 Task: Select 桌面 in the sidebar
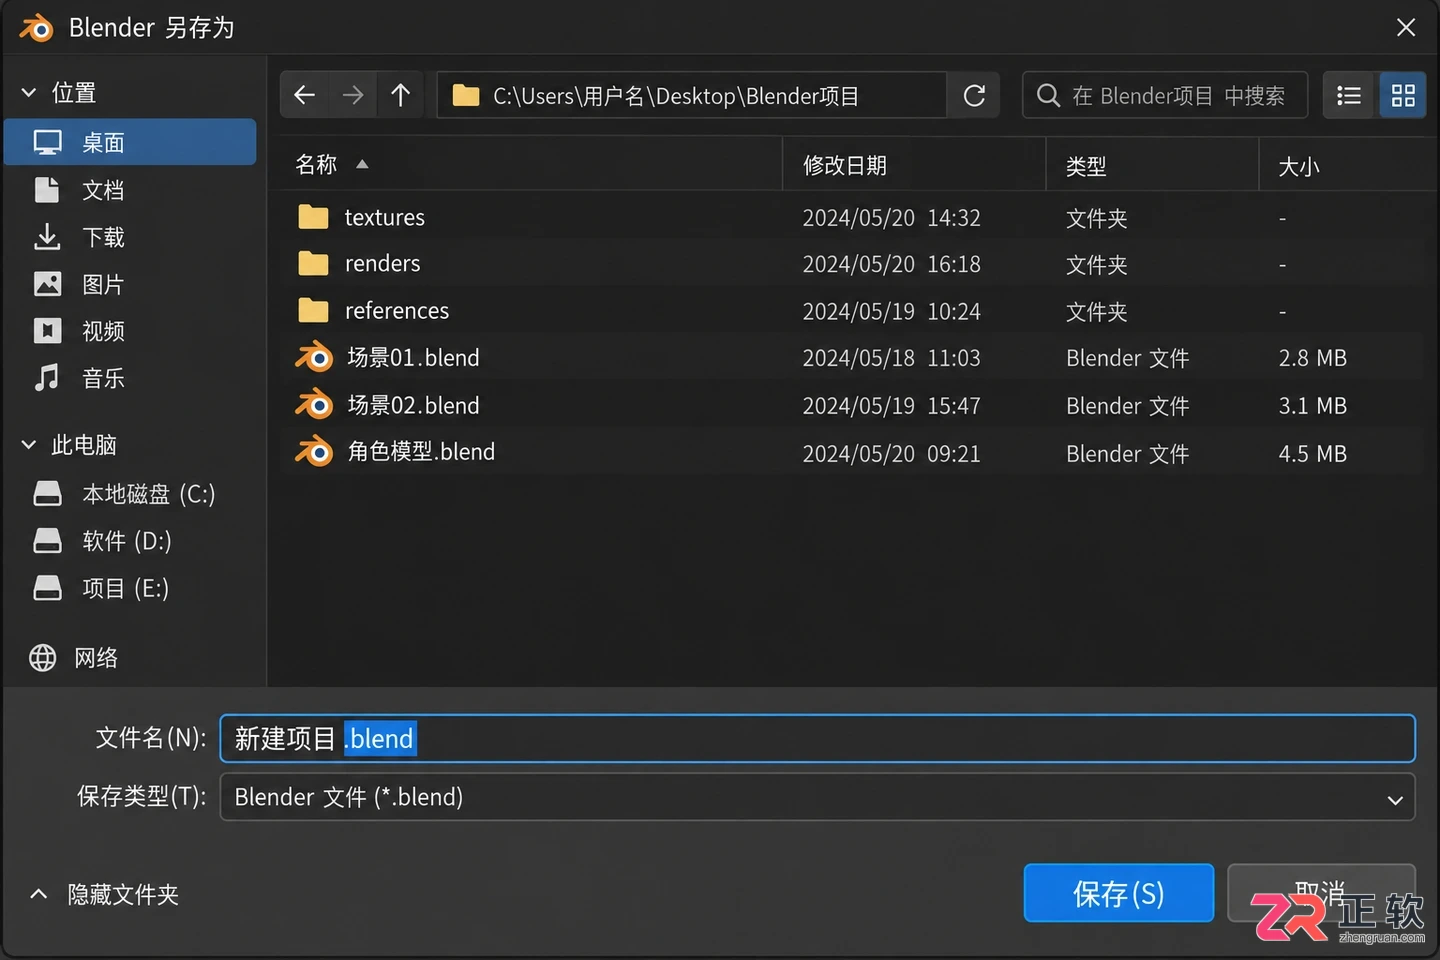[x=130, y=142]
